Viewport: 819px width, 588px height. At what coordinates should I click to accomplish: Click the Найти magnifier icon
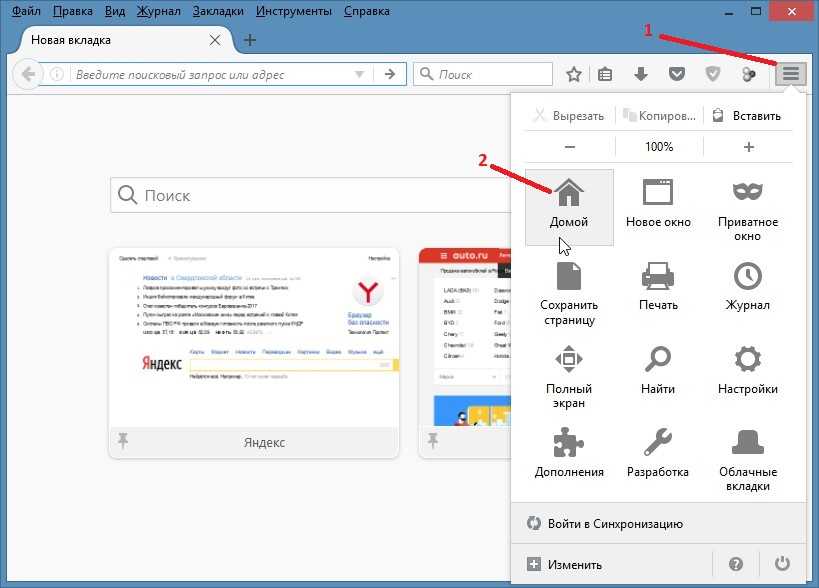pos(658,361)
